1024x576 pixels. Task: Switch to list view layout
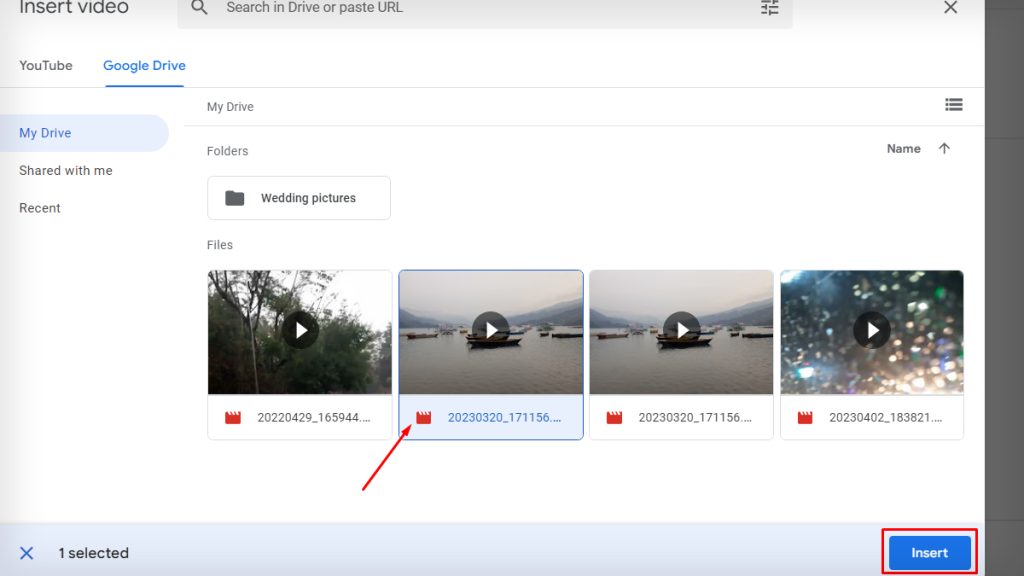953,104
